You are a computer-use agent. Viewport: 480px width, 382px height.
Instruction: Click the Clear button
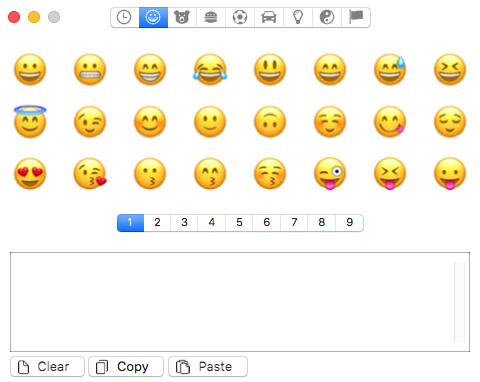pos(47,367)
